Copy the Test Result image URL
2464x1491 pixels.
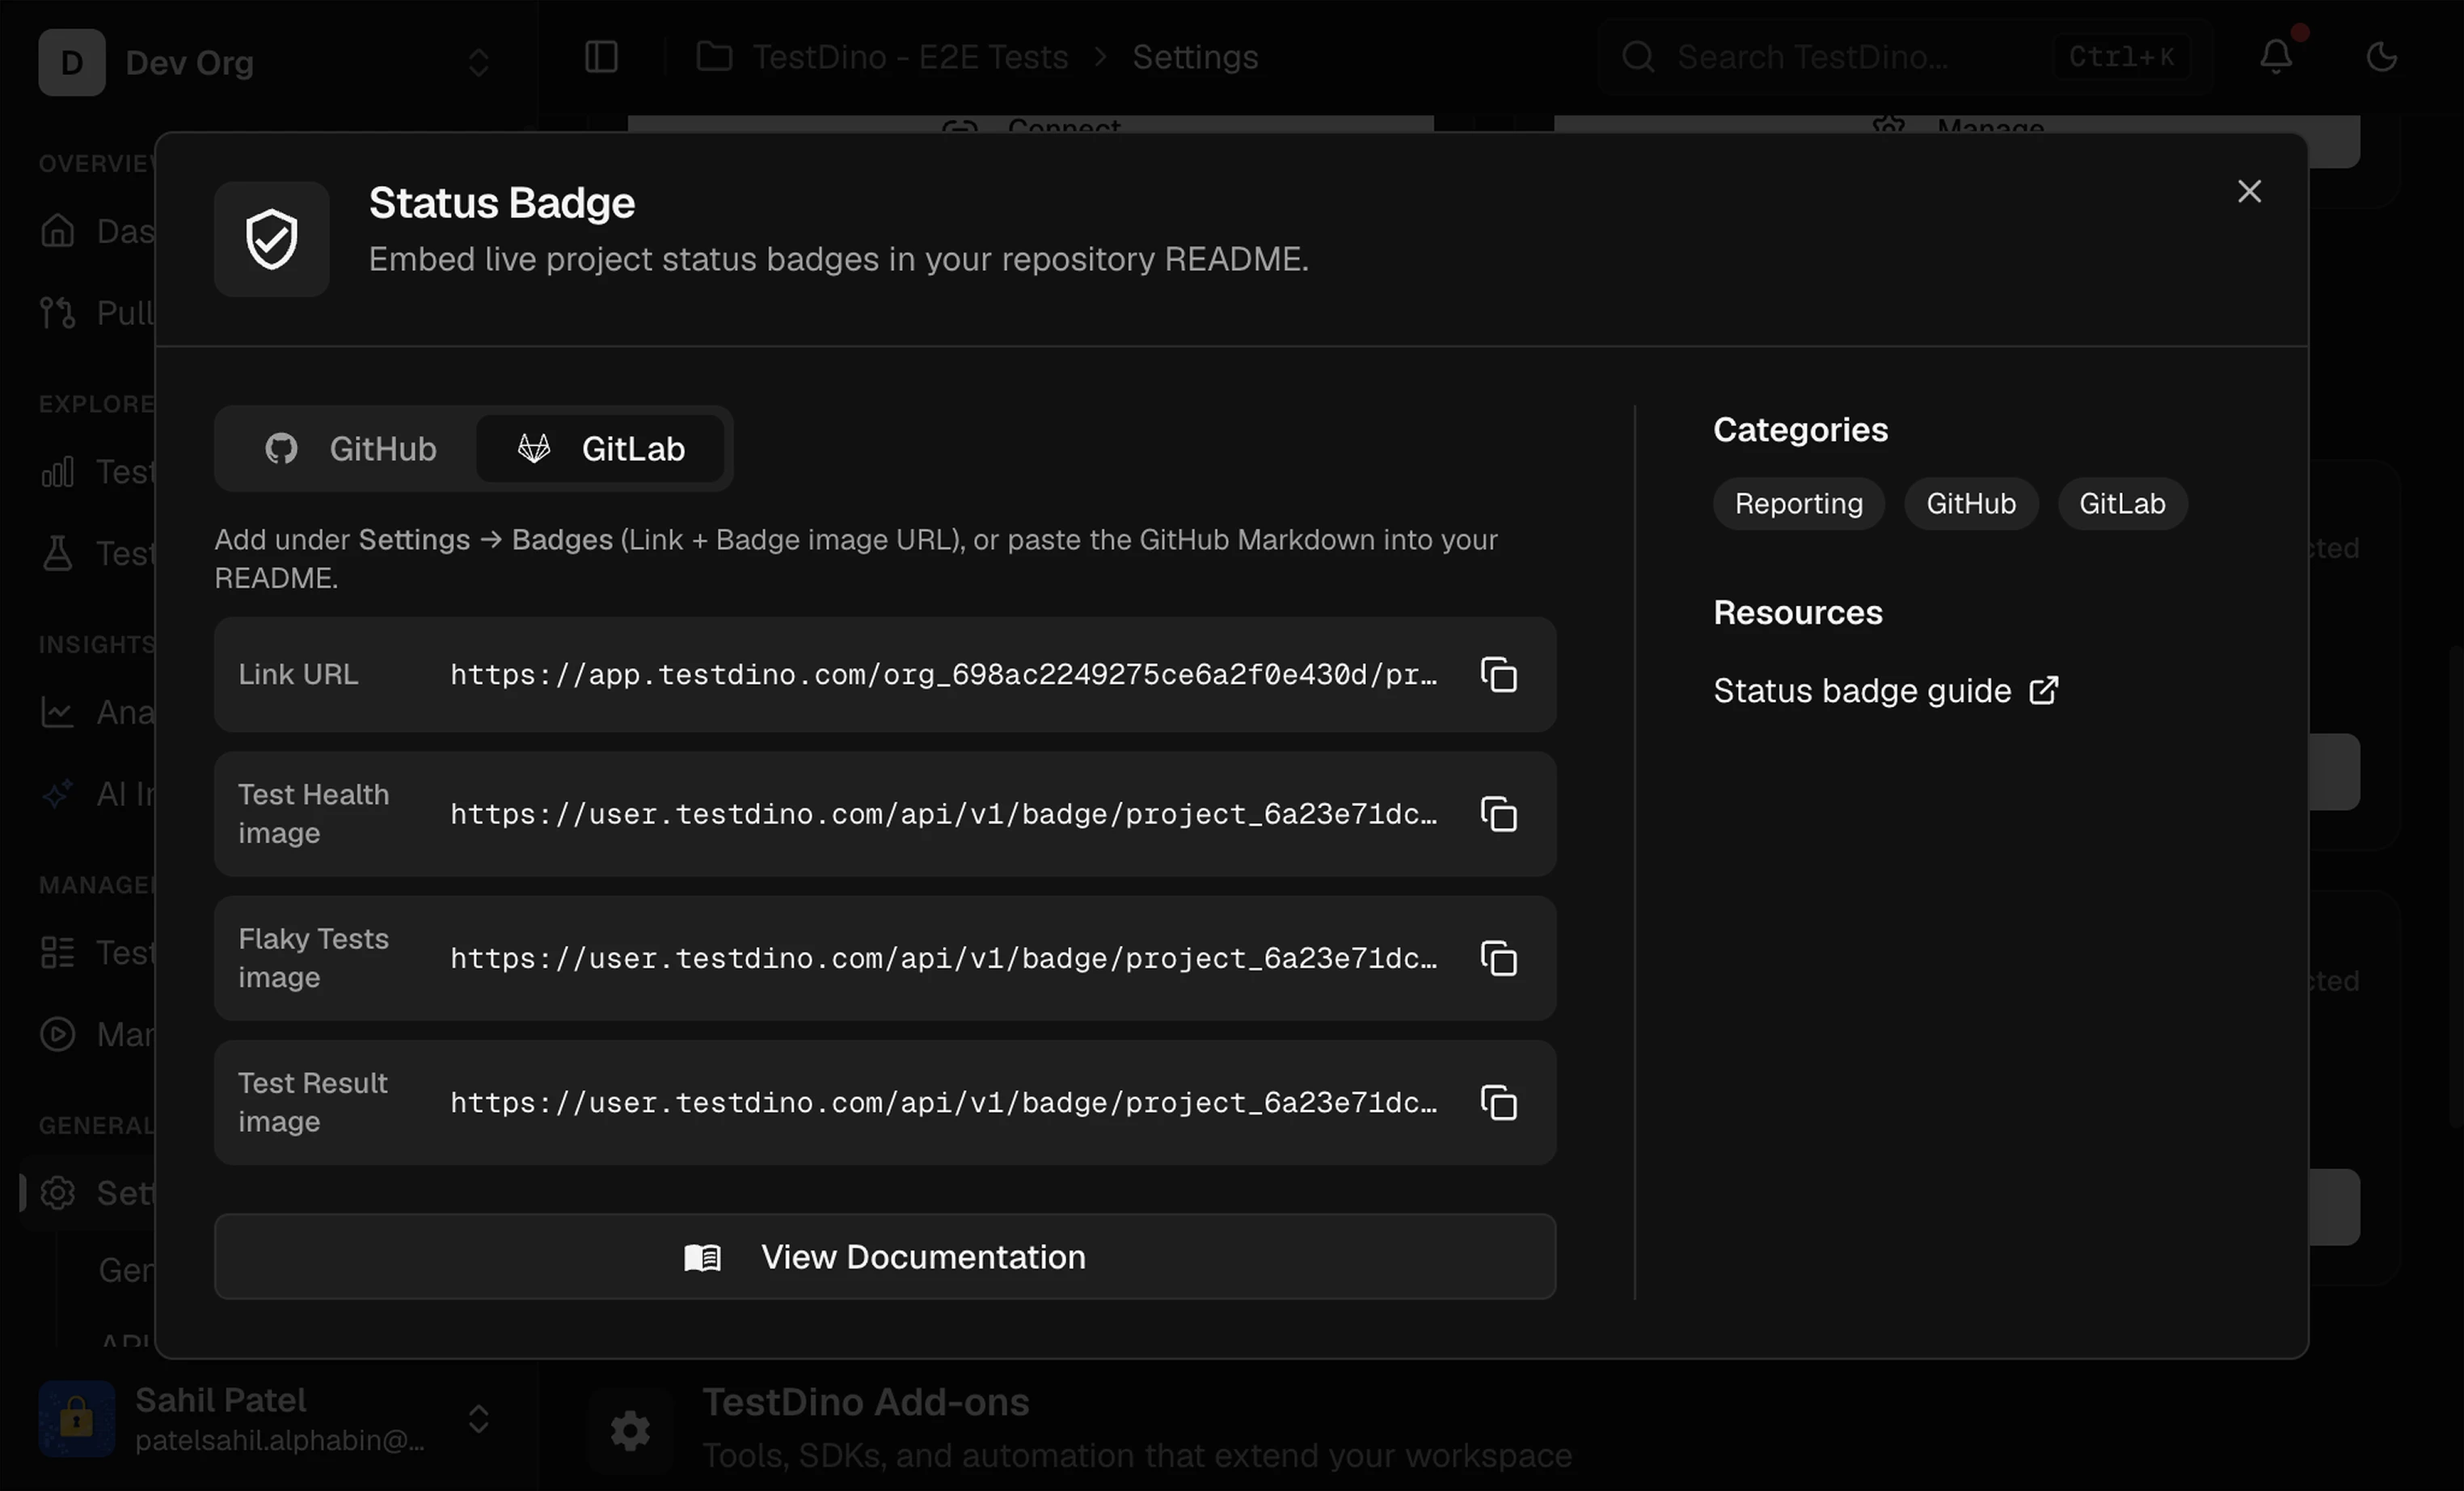pos(1498,1102)
